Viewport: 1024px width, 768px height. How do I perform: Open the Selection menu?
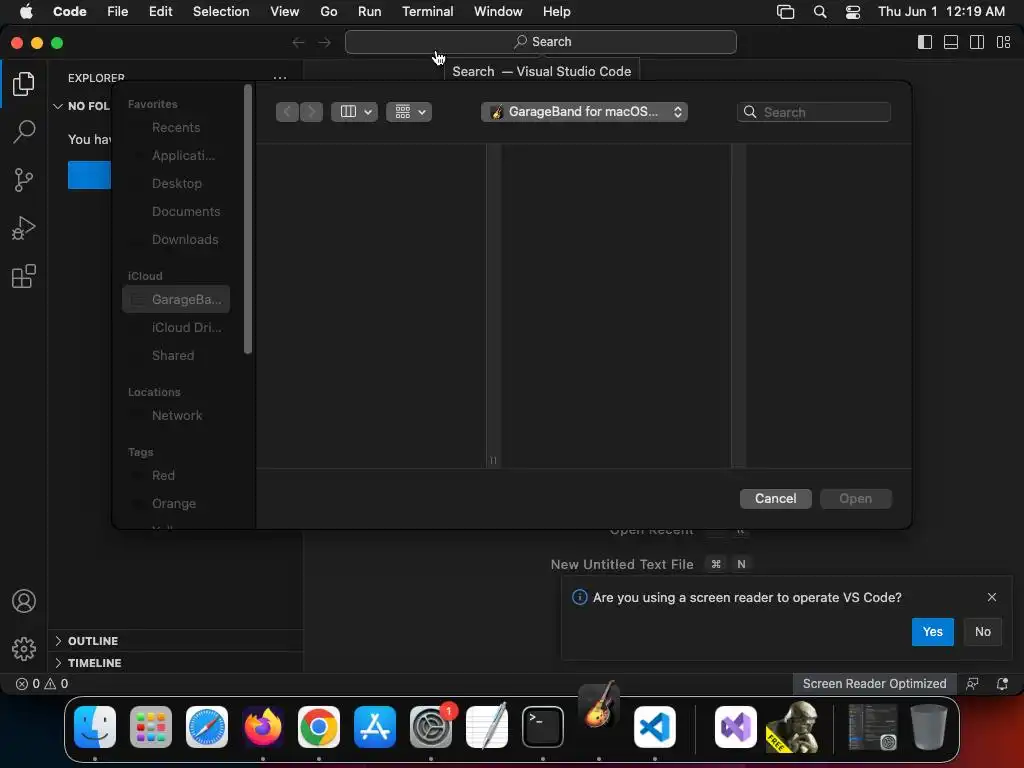coord(221,11)
